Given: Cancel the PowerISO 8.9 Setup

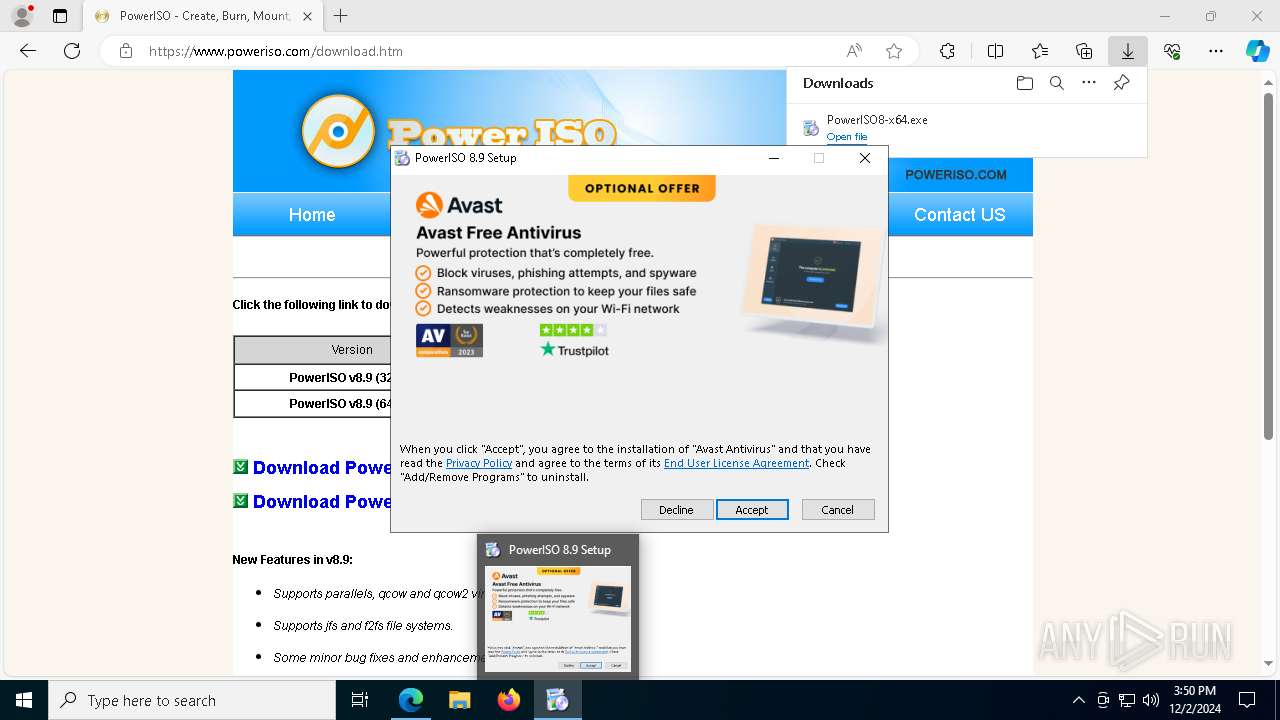Looking at the screenshot, I should click(x=838, y=510).
